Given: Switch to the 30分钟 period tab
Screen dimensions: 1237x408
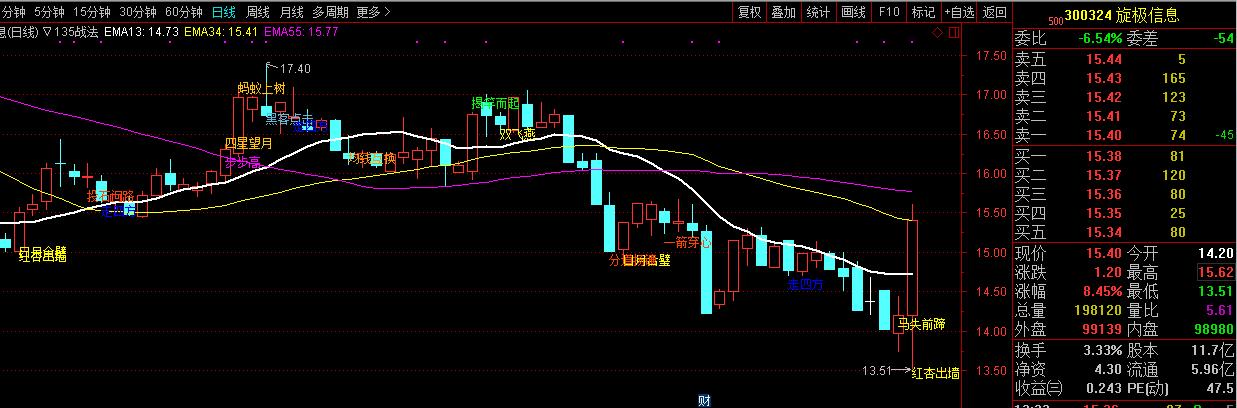Looking at the screenshot, I should [137, 13].
